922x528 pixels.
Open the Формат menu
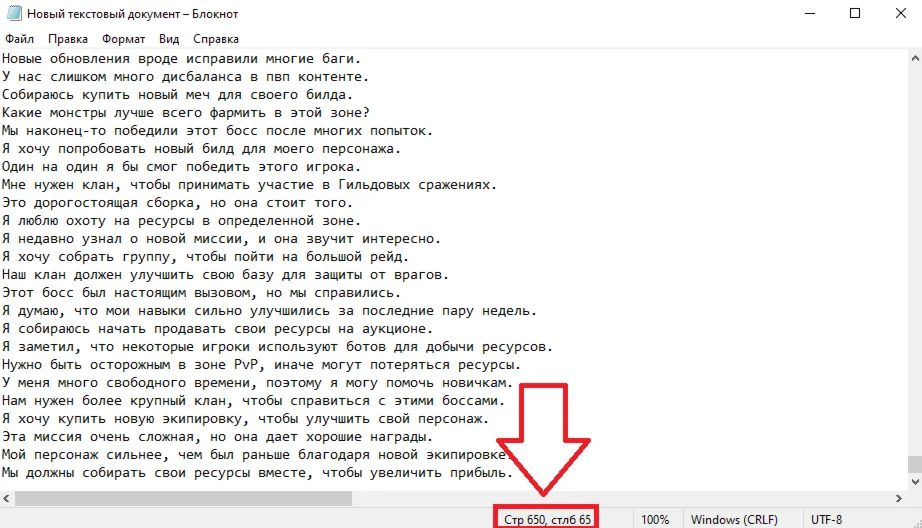coord(123,39)
